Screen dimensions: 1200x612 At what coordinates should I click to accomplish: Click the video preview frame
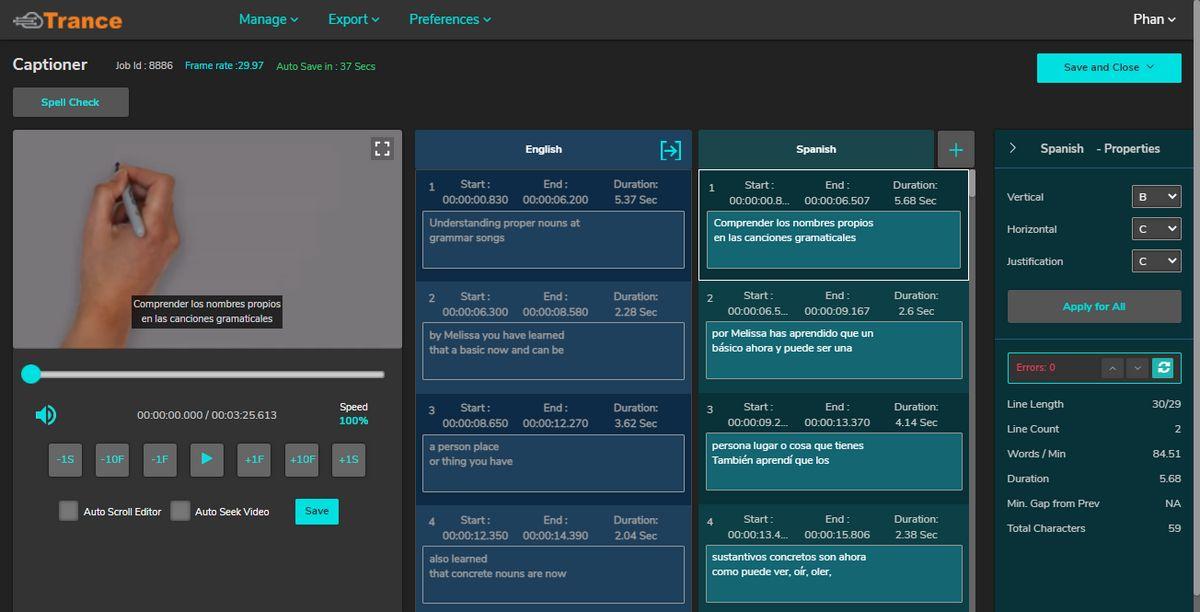click(207, 239)
